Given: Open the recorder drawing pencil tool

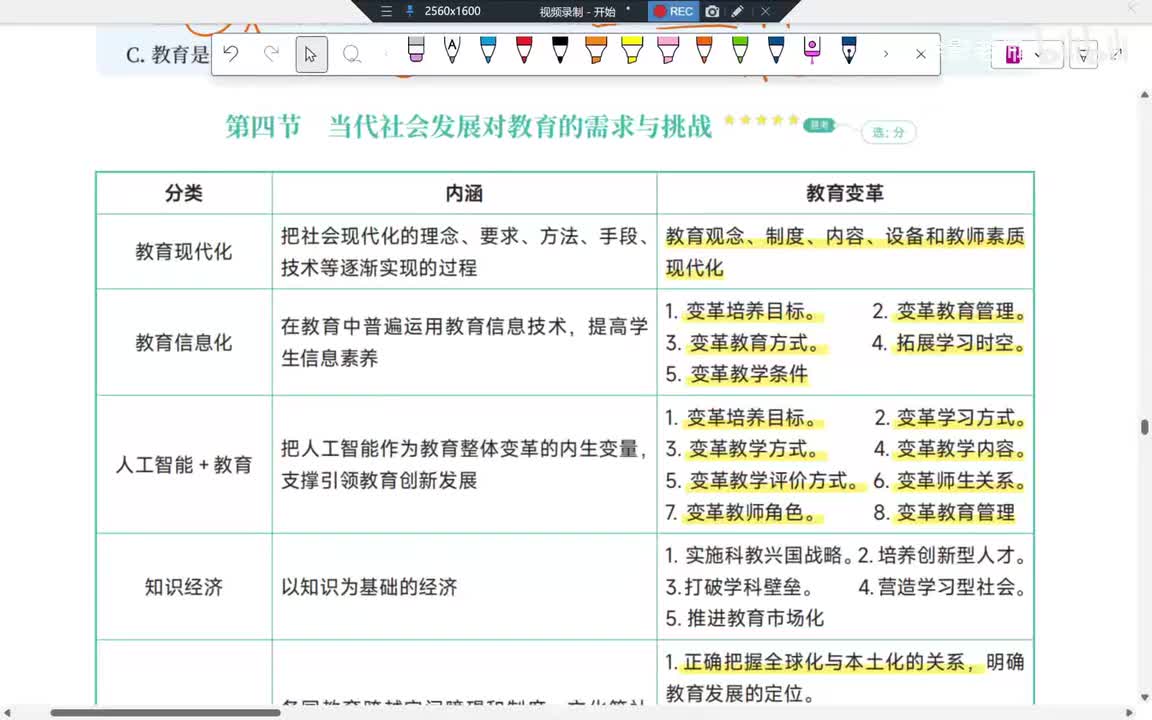Looking at the screenshot, I should (x=738, y=11).
